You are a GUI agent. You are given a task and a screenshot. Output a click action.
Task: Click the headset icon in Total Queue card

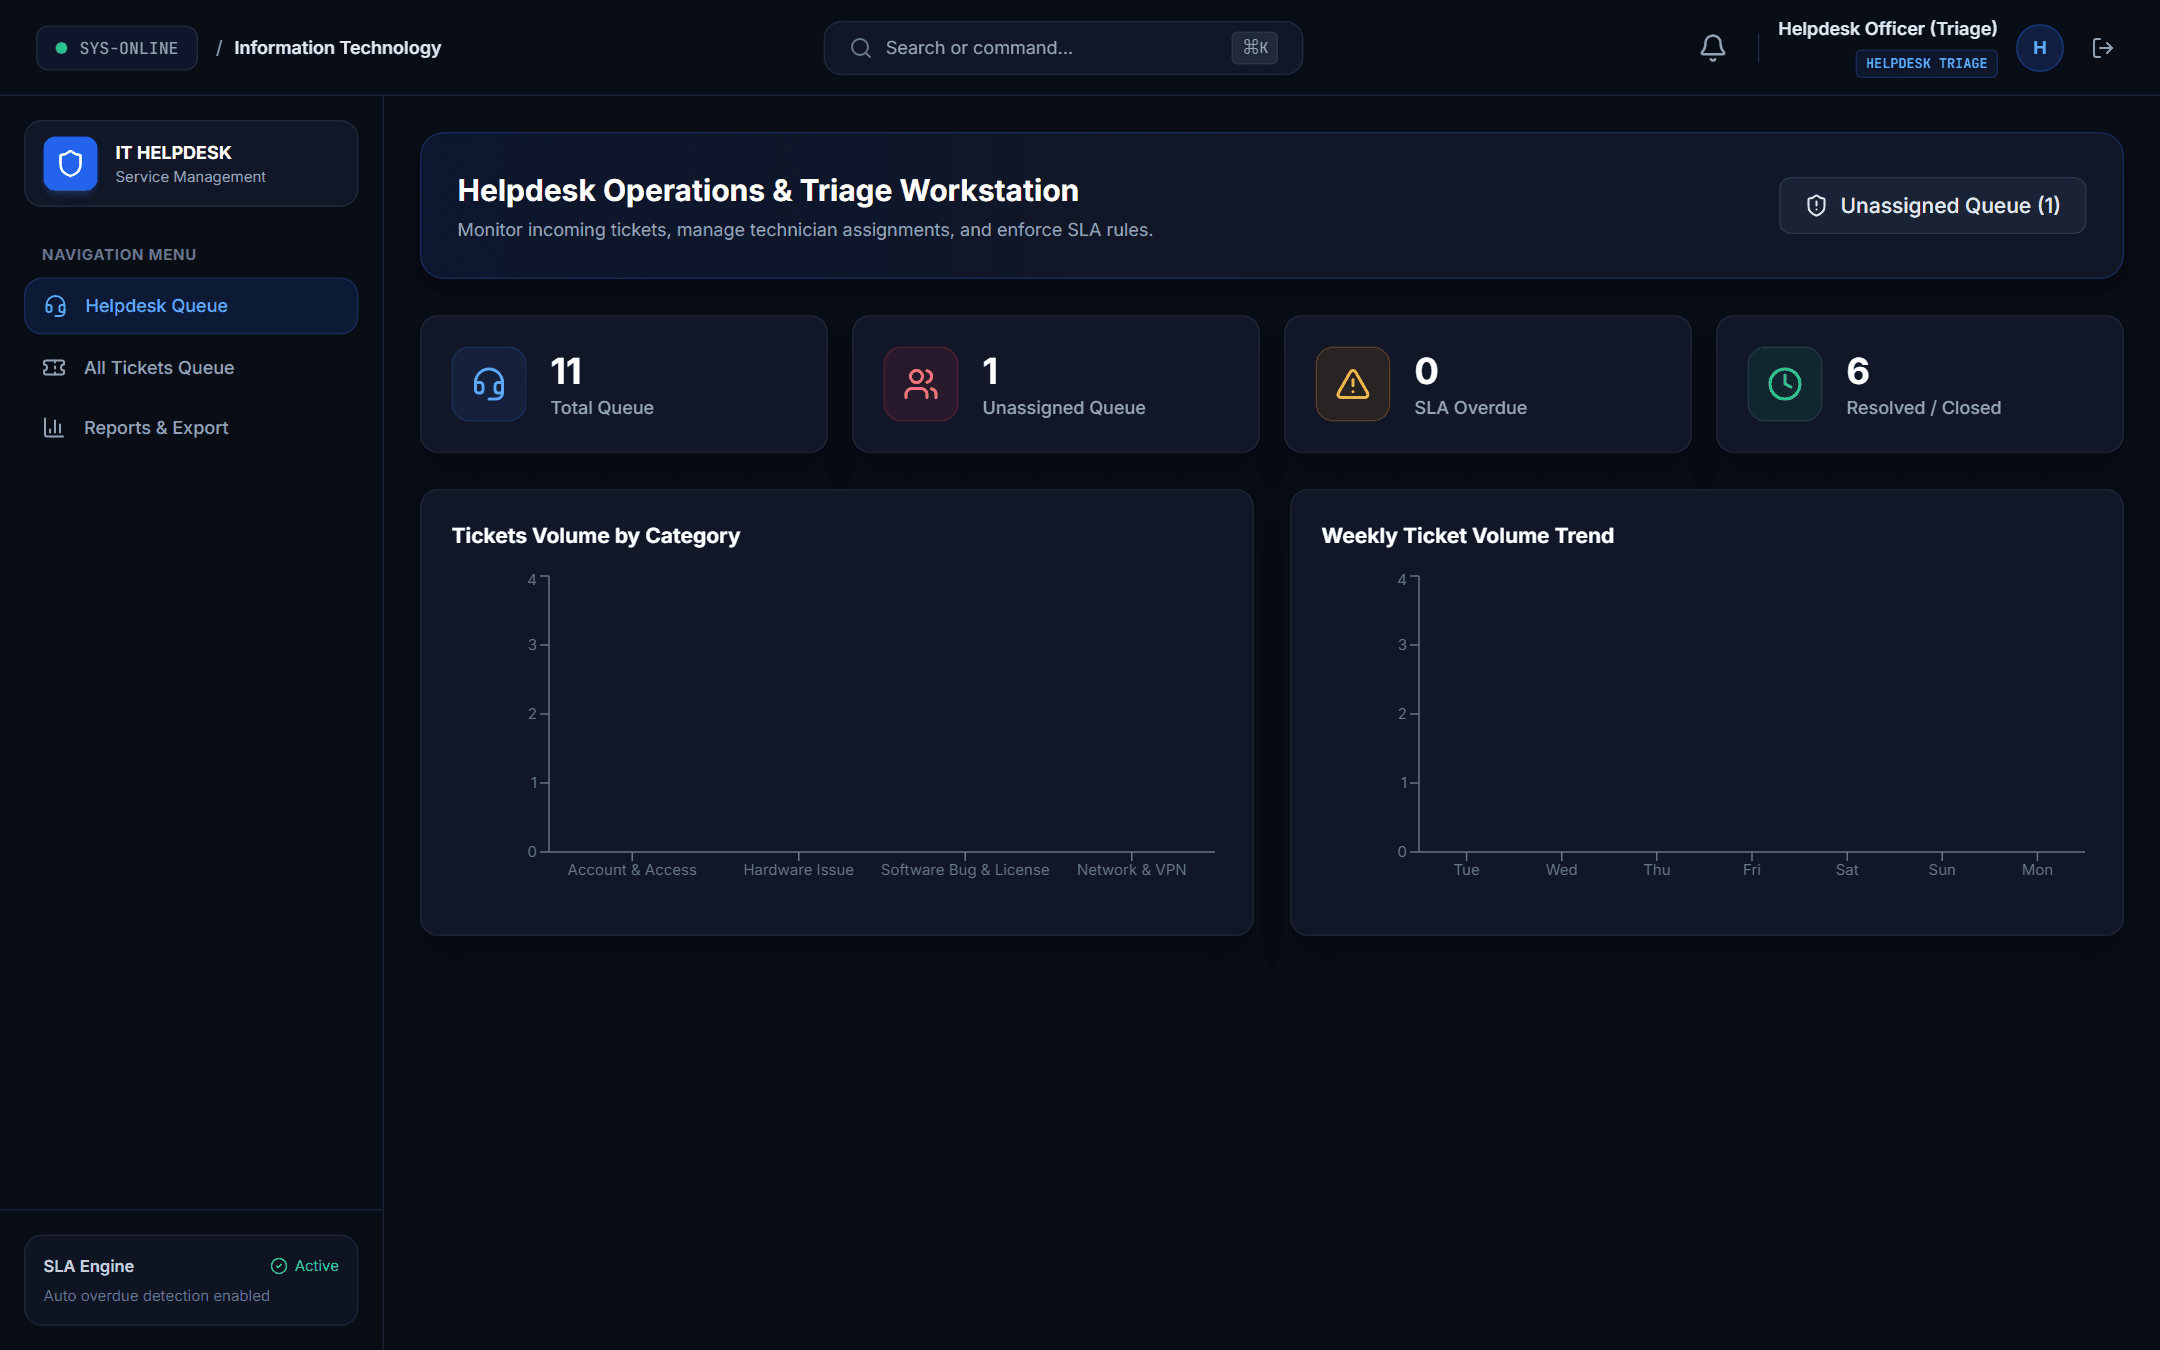point(489,384)
